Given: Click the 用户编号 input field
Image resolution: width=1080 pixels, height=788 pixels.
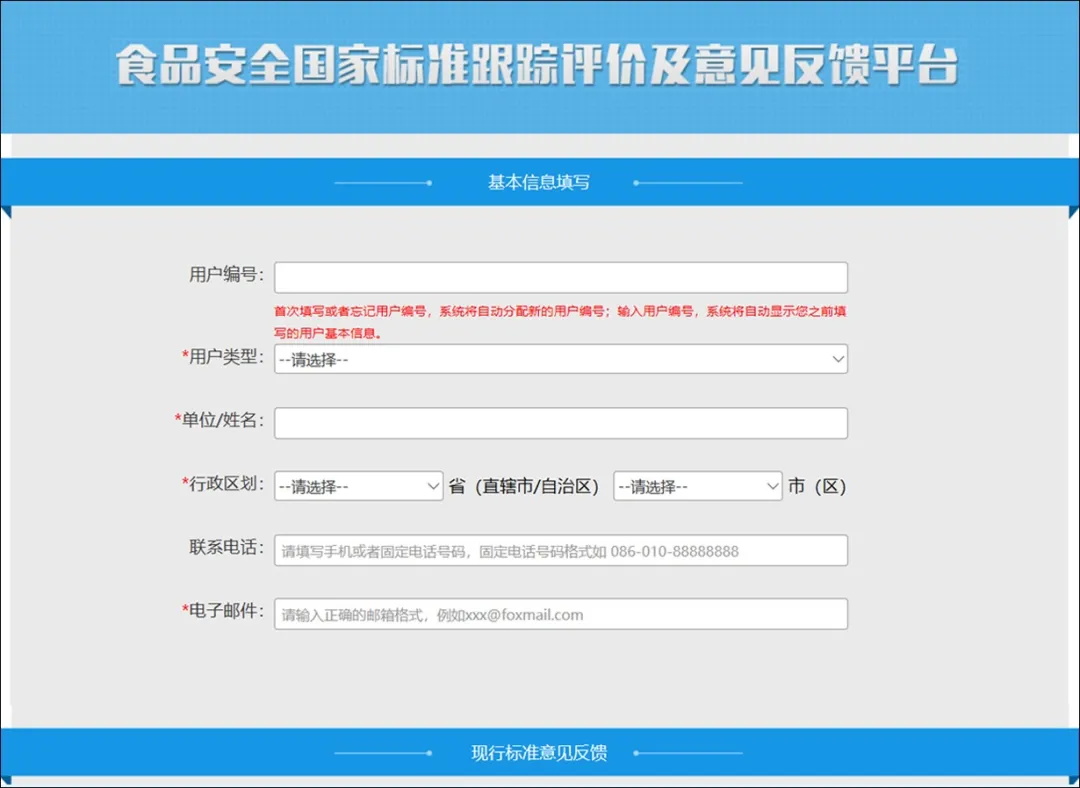Looking at the screenshot, I should click(560, 277).
